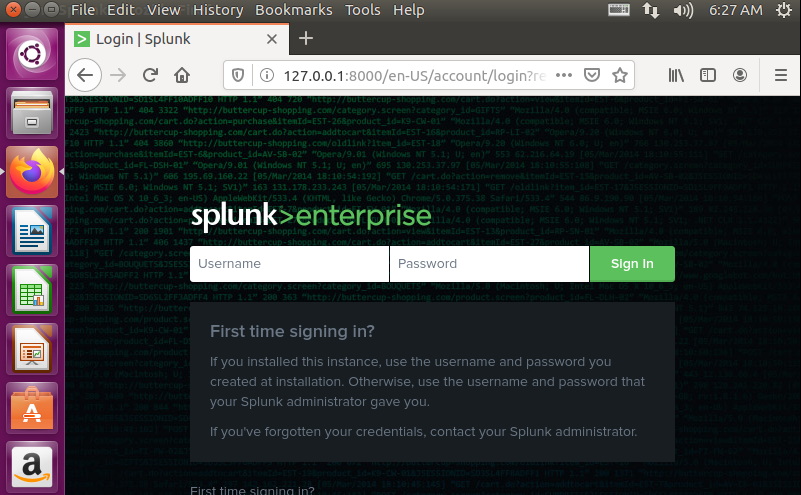Open the File menu
Image resolution: width=801 pixels, height=495 pixels.
point(83,10)
